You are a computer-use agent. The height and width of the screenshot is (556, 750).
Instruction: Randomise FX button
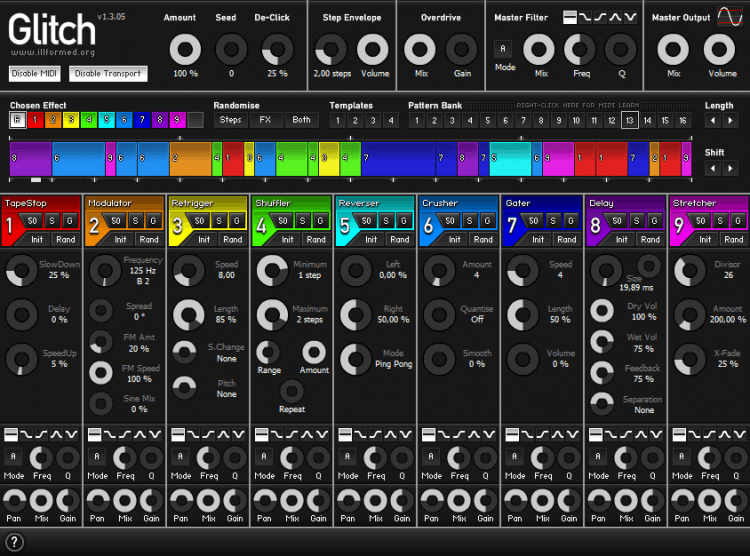(265, 120)
